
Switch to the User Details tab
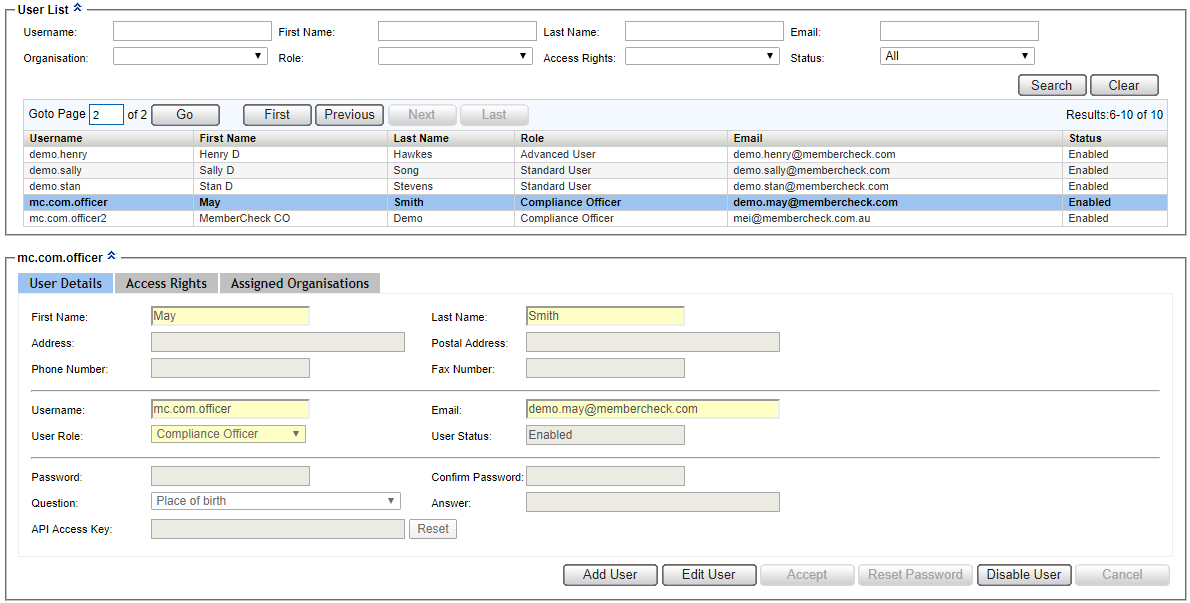[x=65, y=283]
